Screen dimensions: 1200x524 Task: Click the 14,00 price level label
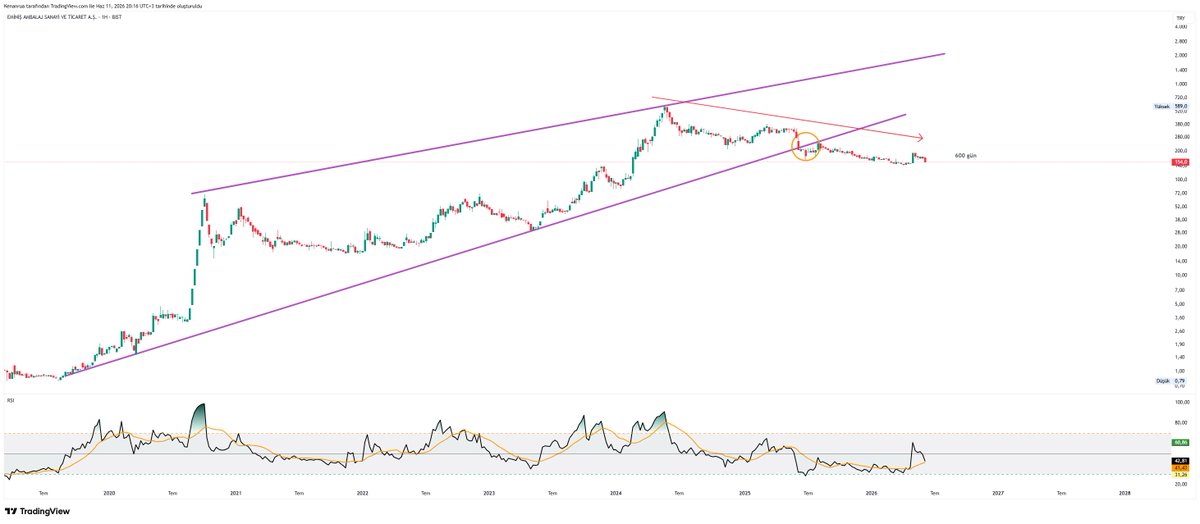(1180, 261)
